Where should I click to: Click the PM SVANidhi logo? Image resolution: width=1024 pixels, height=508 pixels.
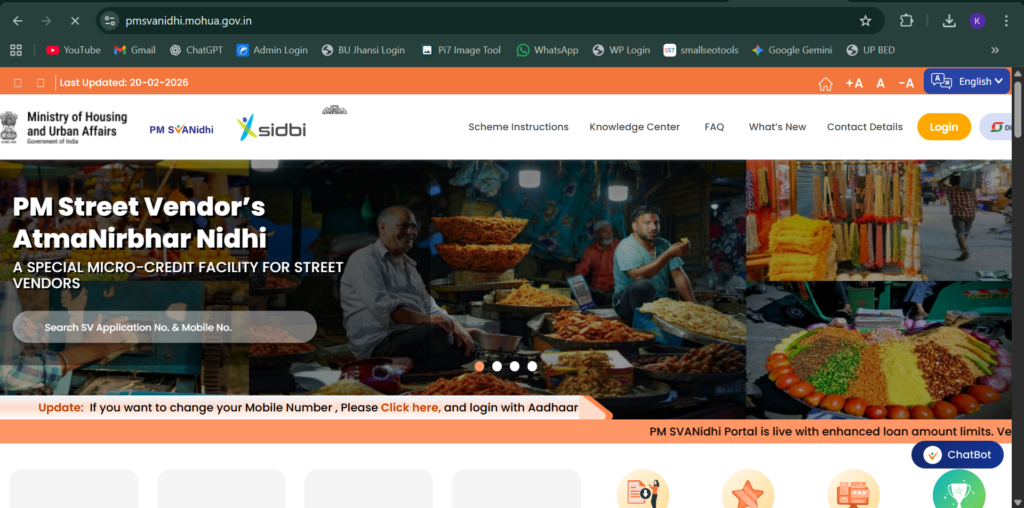[182, 129]
